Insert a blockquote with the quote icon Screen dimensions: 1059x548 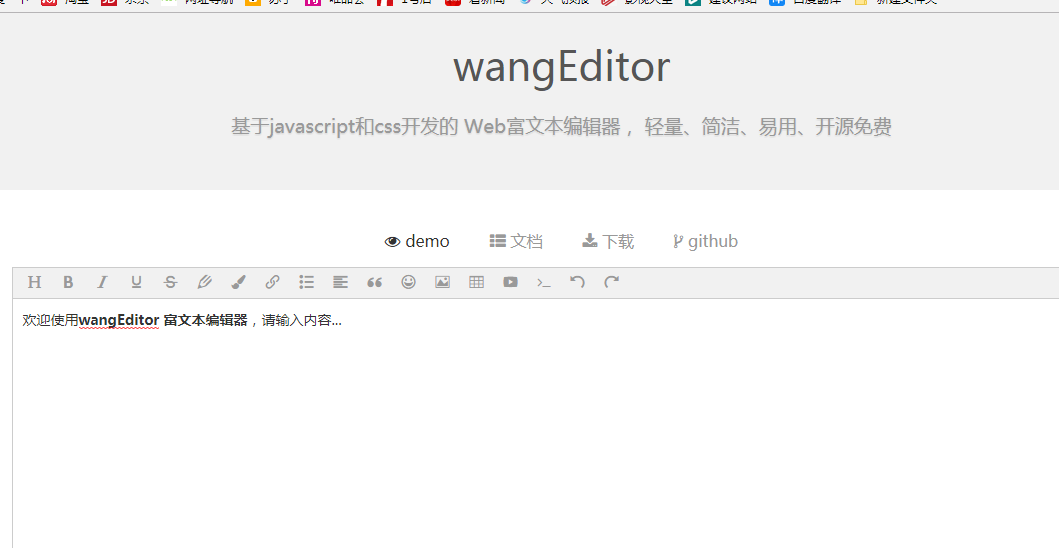[x=374, y=282]
